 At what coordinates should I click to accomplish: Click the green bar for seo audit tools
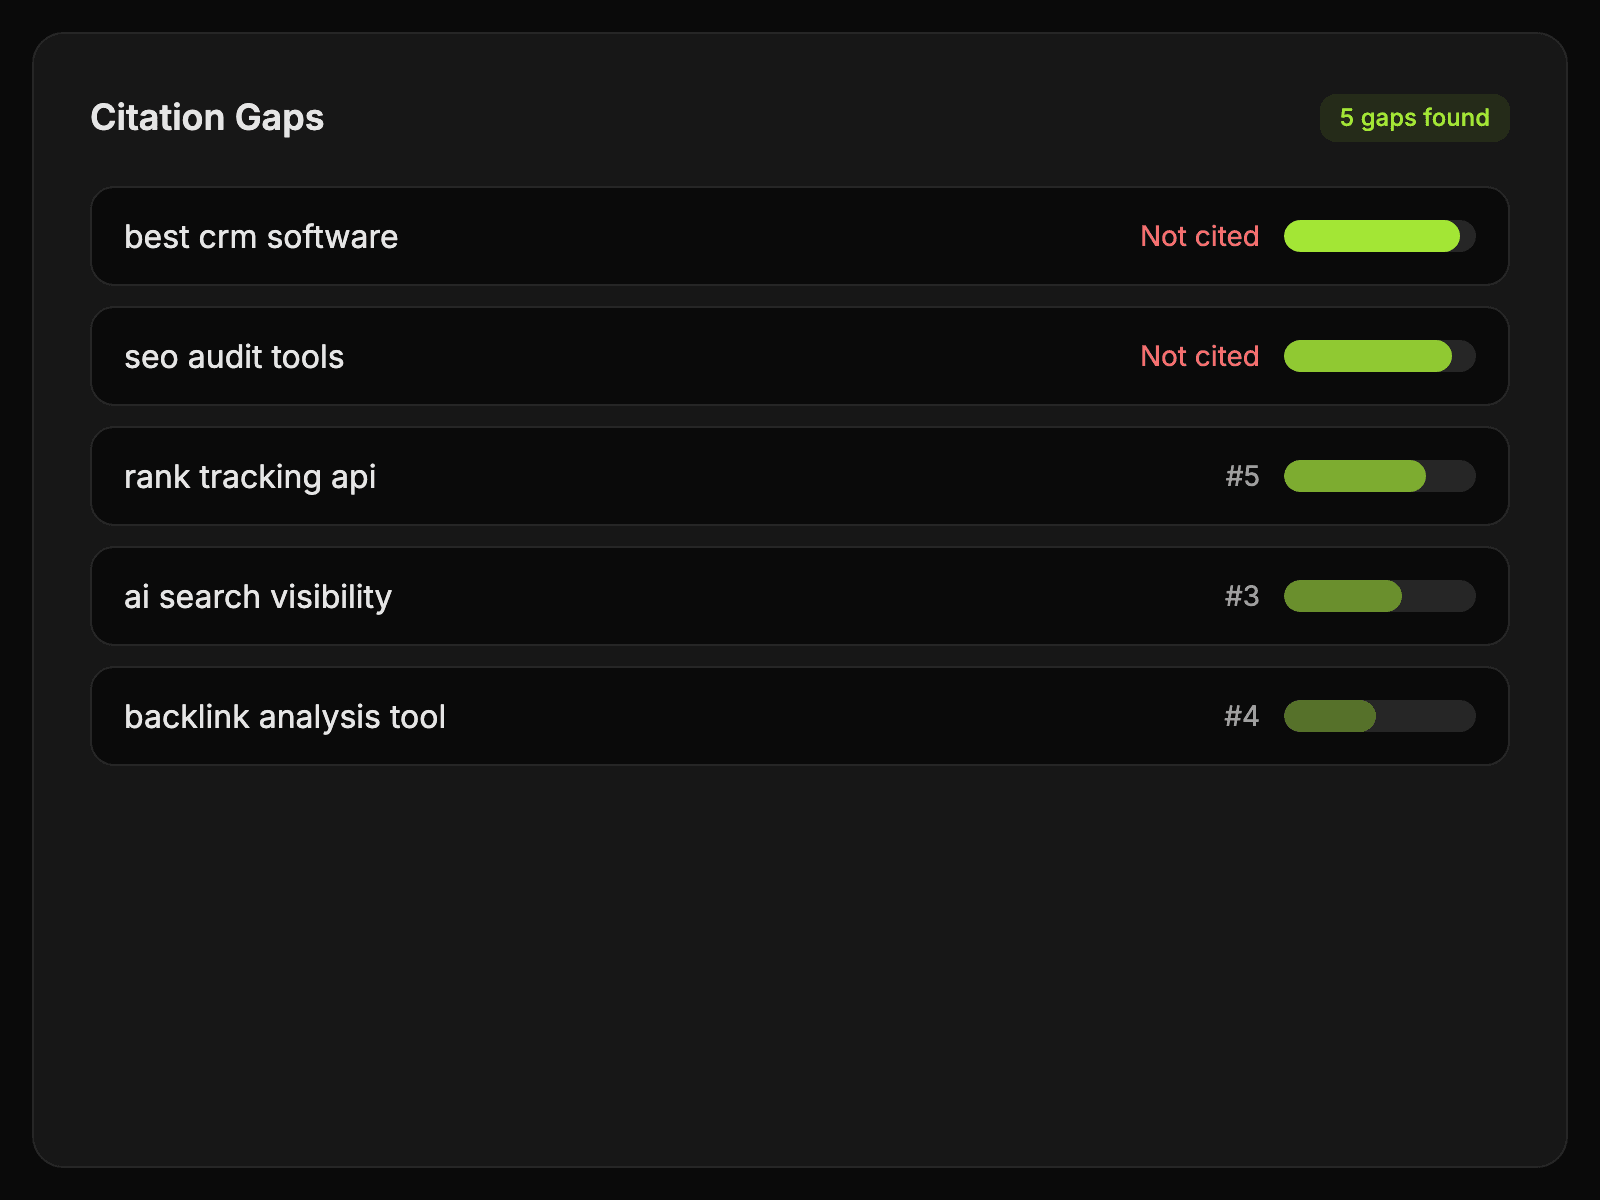click(1368, 356)
